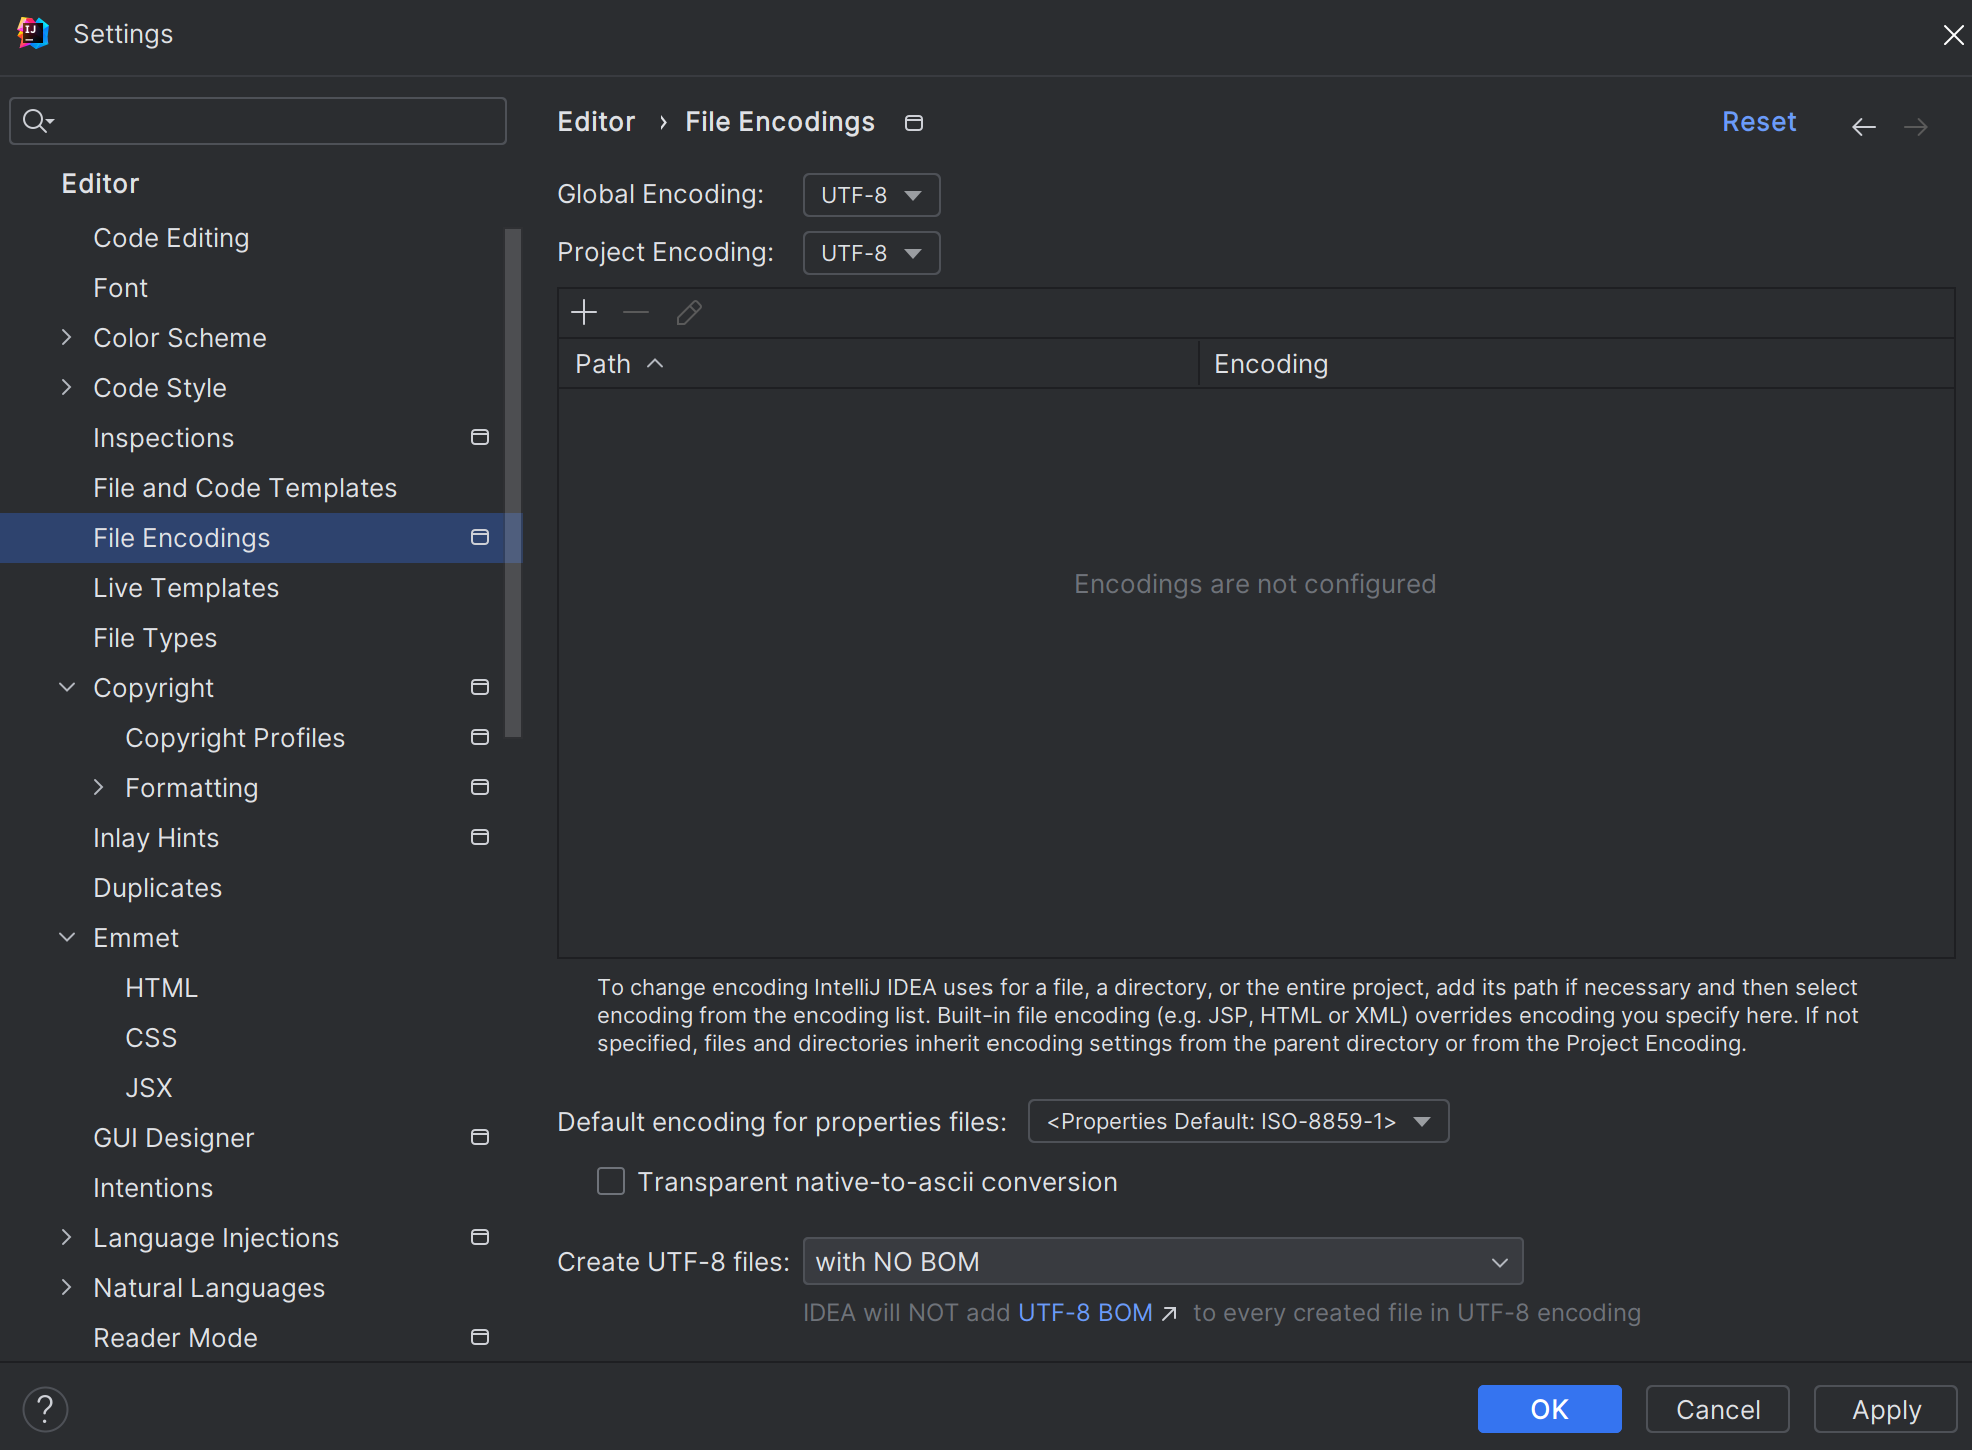Select Live Templates in the sidebar
This screenshot has width=1972, height=1450.
click(x=186, y=587)
